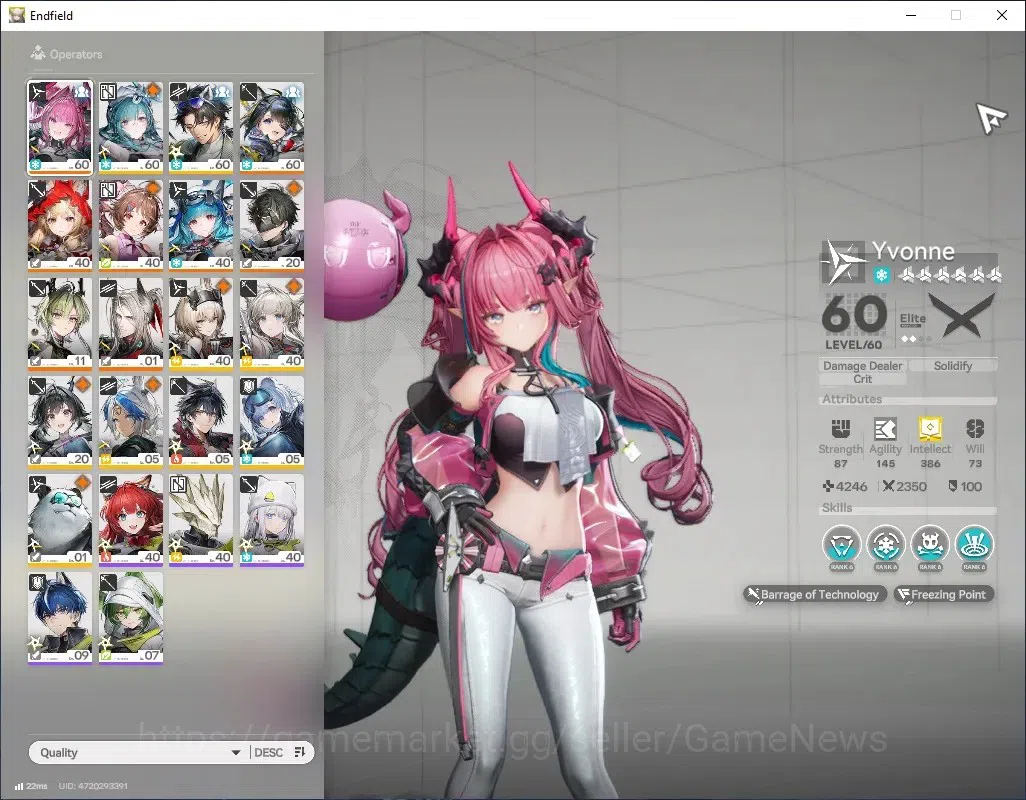Click the UID 4720293391 text
This screenshot has width=1026, height=800.
[93, 786]
